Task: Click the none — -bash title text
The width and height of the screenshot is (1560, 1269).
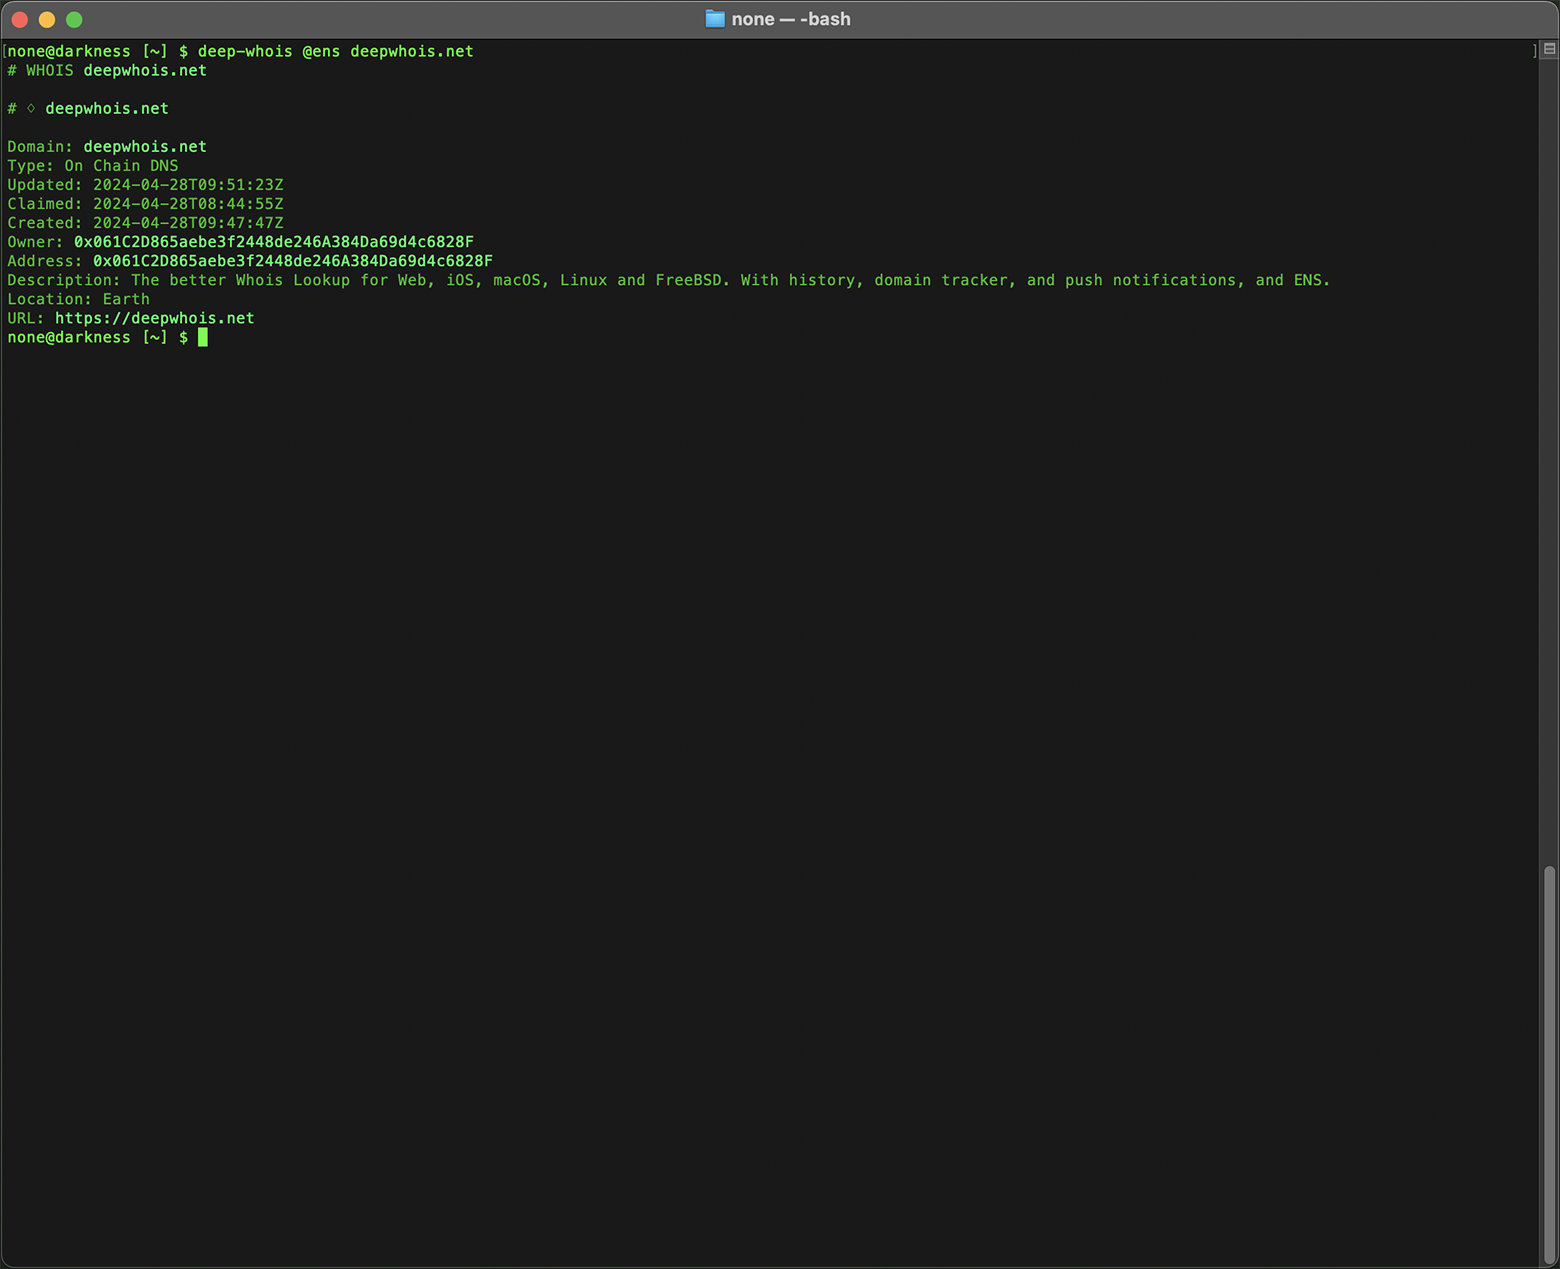Action: click(x=790, y=18)
